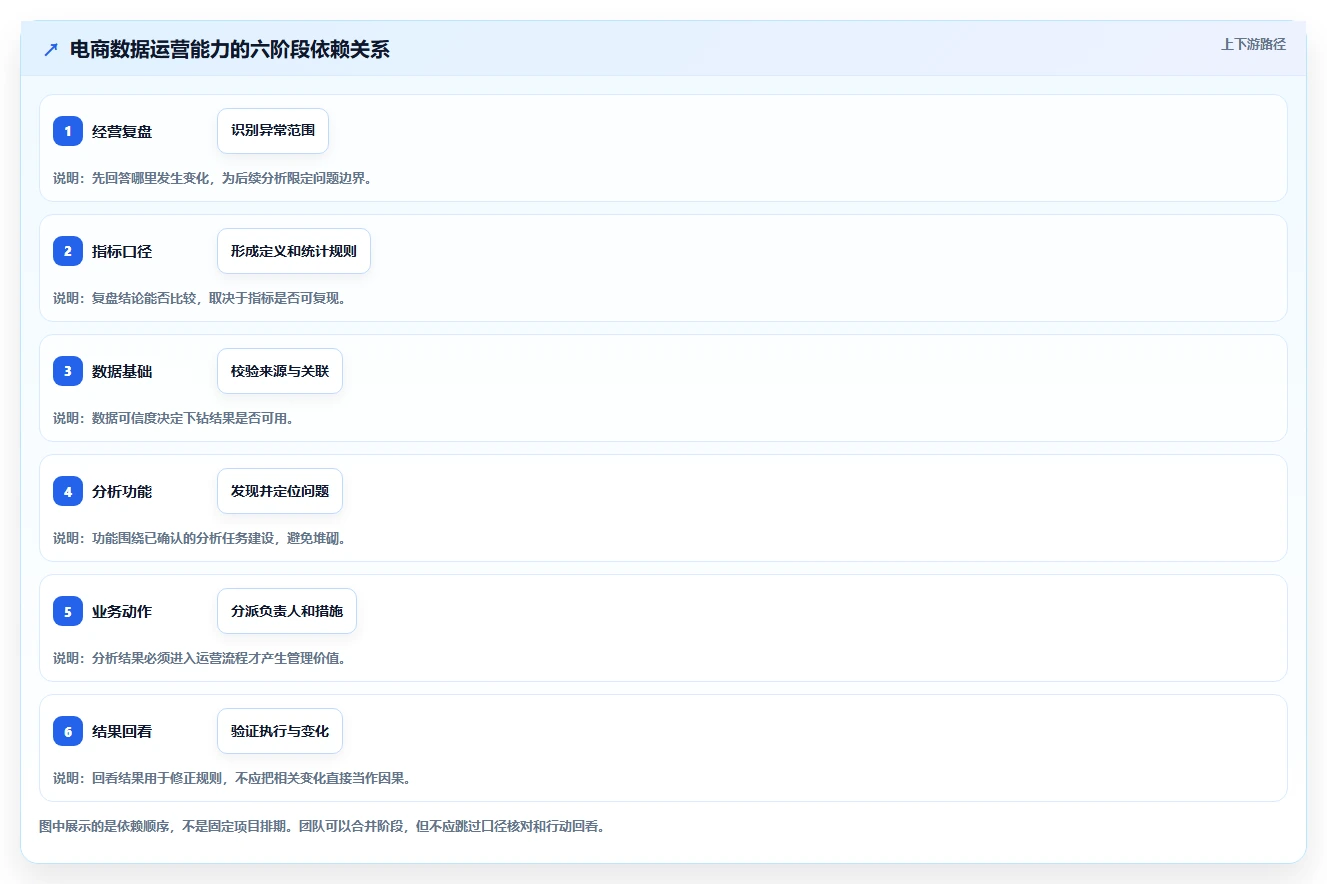Click the 识别异常范围 chip
Image resolution: width=1327 pixels, height=884 pixels.
[273, 131]
